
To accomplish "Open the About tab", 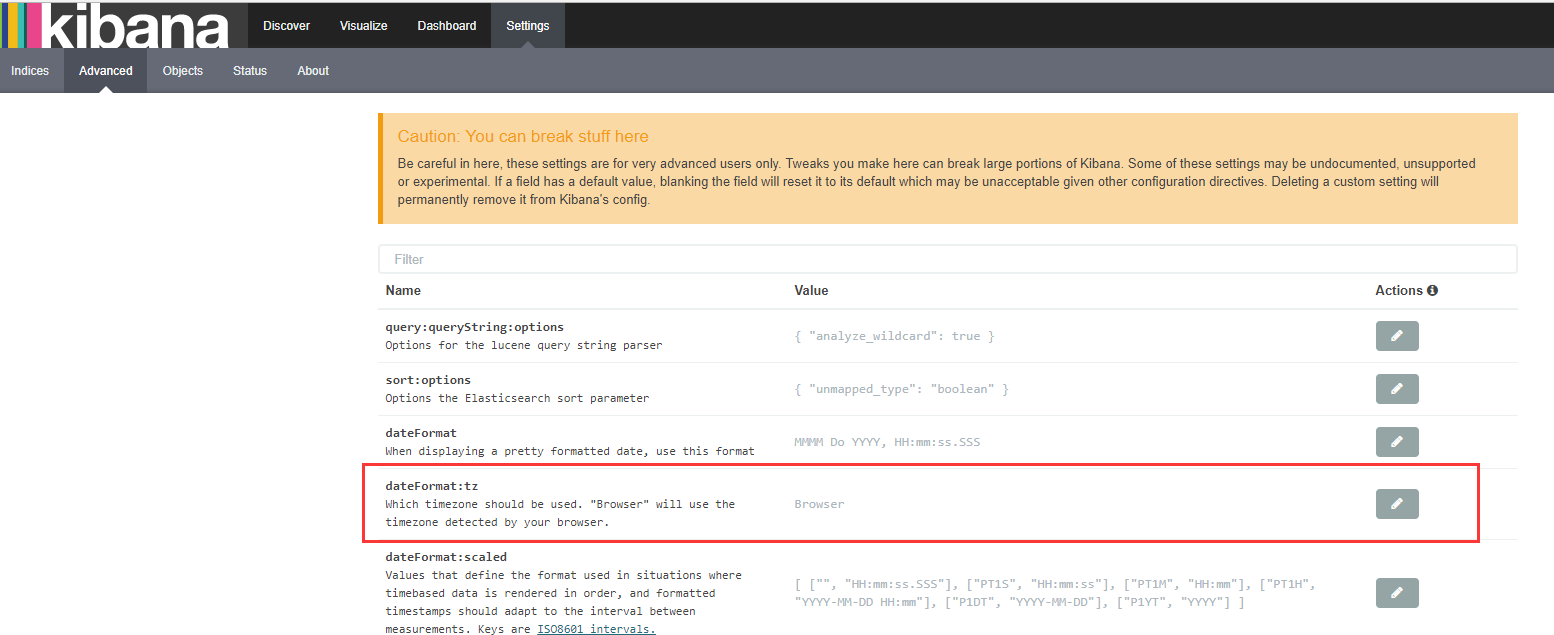I will pos(313,71).
